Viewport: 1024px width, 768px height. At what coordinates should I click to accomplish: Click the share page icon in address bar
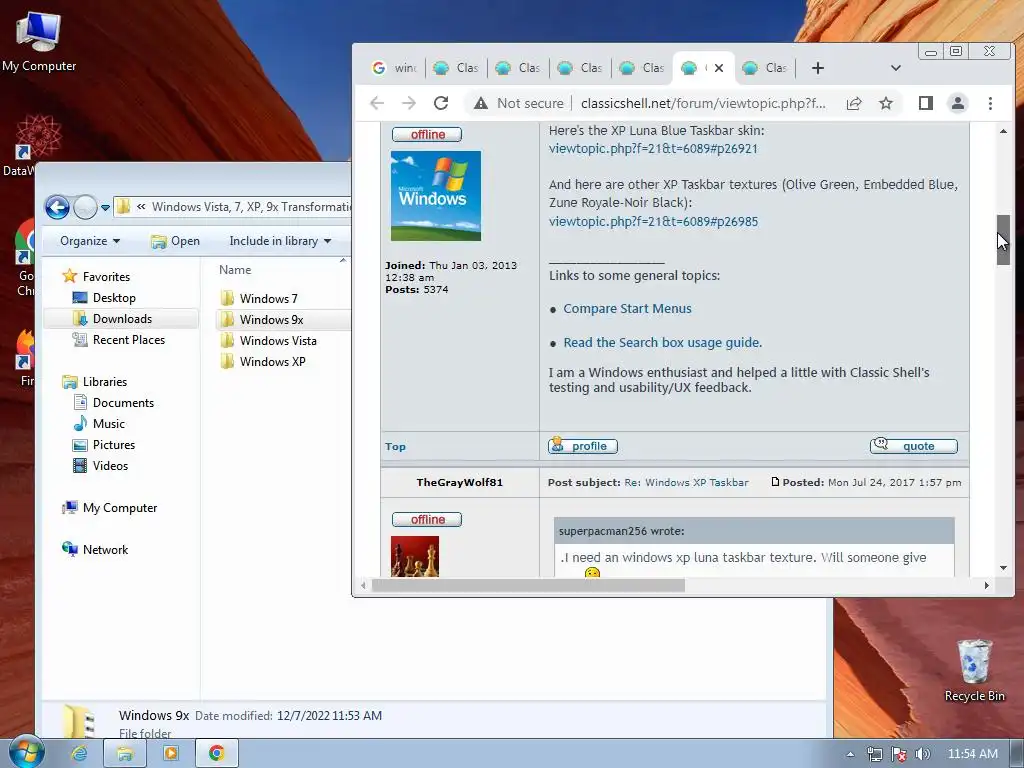point(854,103)
